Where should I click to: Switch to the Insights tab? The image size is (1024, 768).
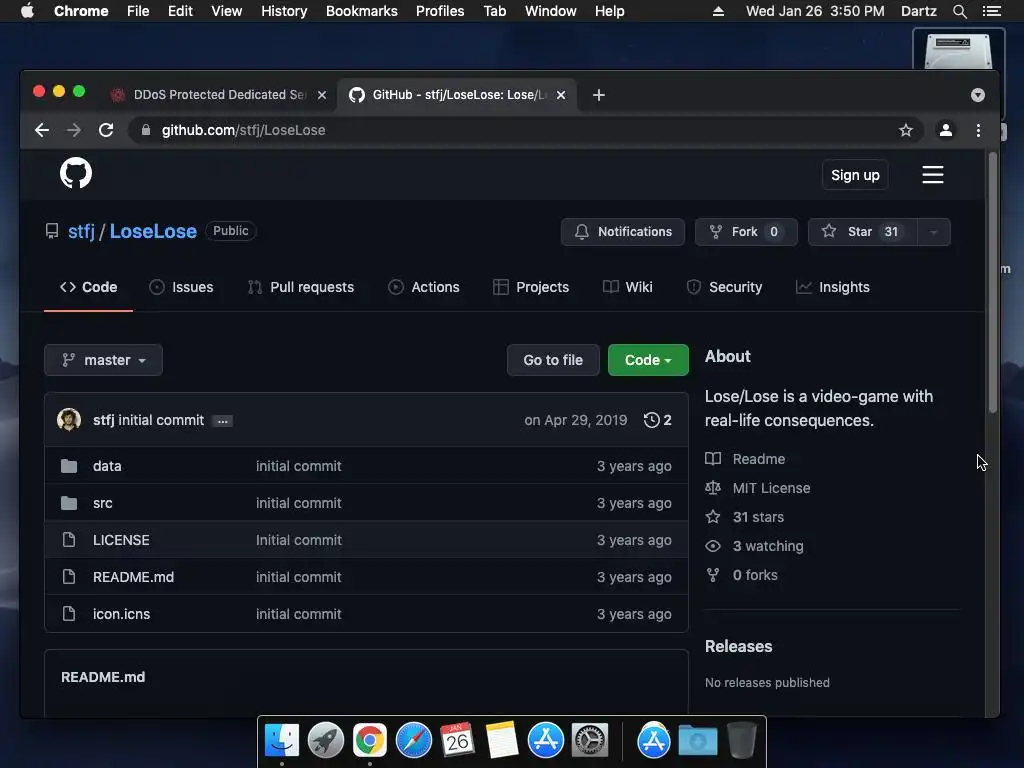click(833, 287)
